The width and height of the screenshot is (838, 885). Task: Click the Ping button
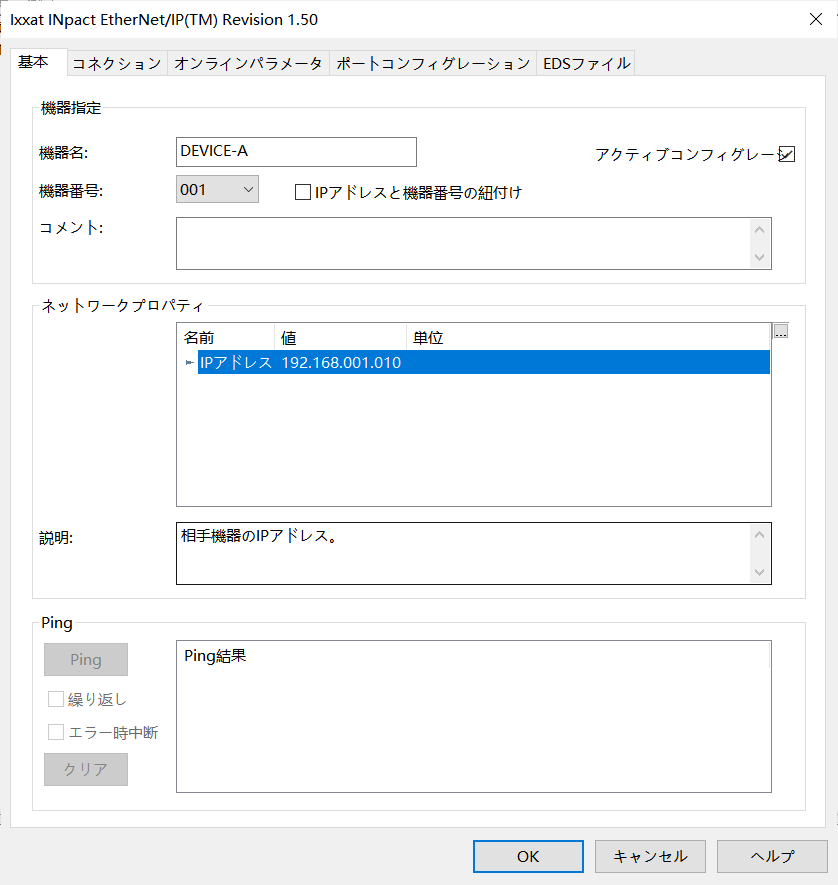(86, 659)
